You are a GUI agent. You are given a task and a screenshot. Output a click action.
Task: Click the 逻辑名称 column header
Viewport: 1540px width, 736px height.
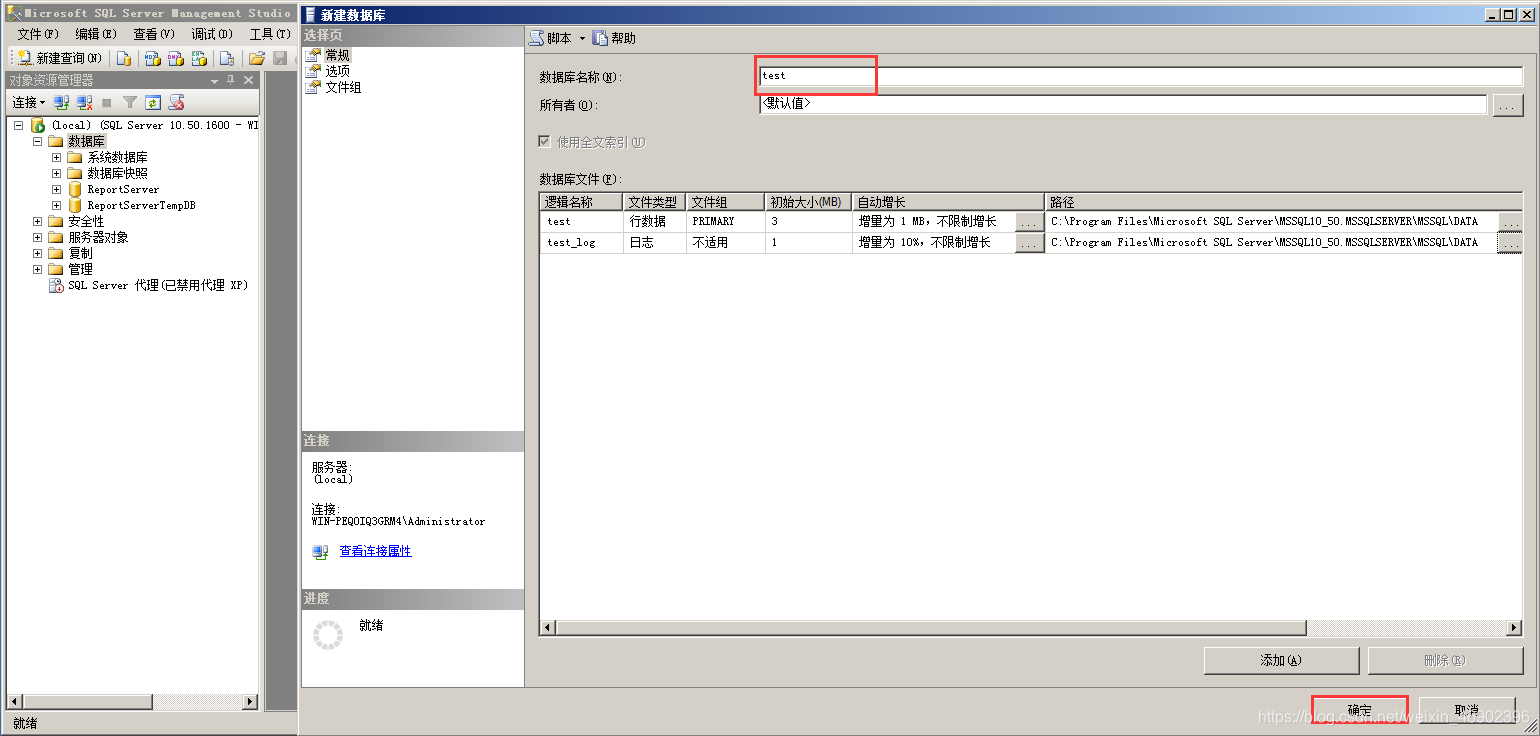(581, 202)
